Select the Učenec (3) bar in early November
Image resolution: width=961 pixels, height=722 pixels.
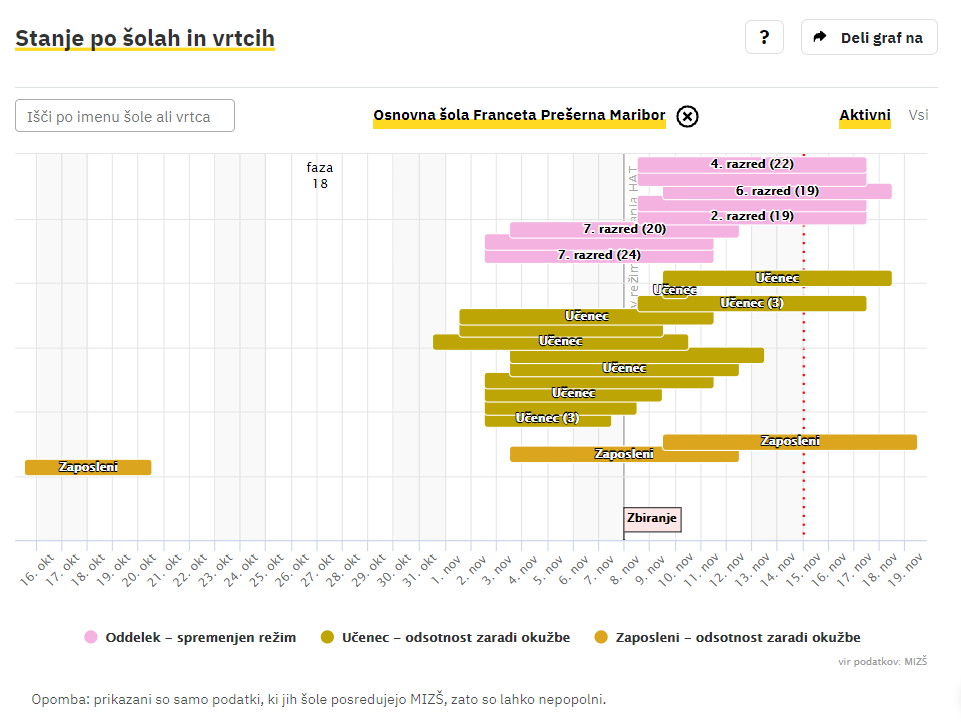coord(547,418)
